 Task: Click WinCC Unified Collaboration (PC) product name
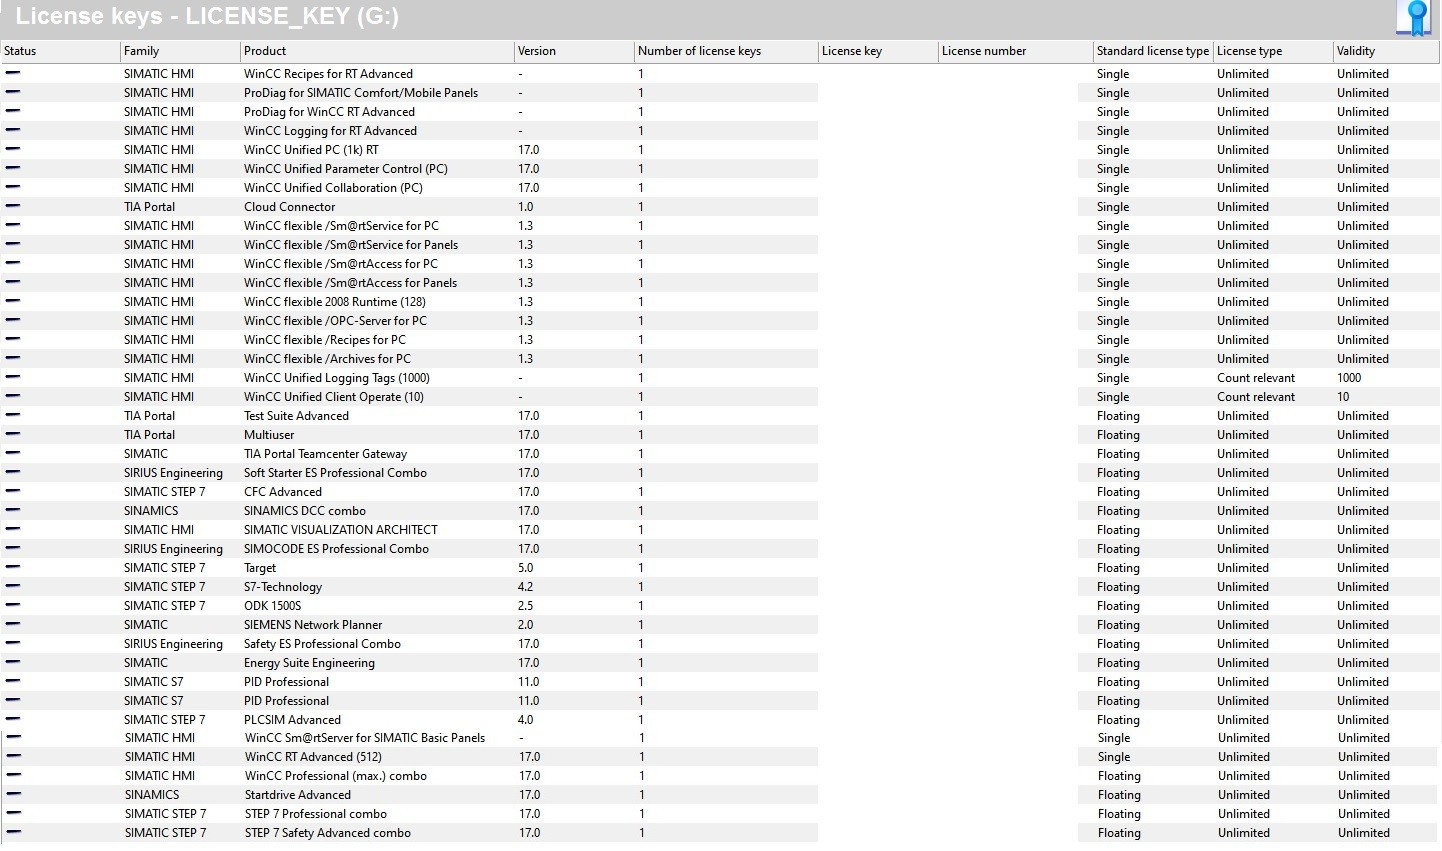[x=333, y=188]
